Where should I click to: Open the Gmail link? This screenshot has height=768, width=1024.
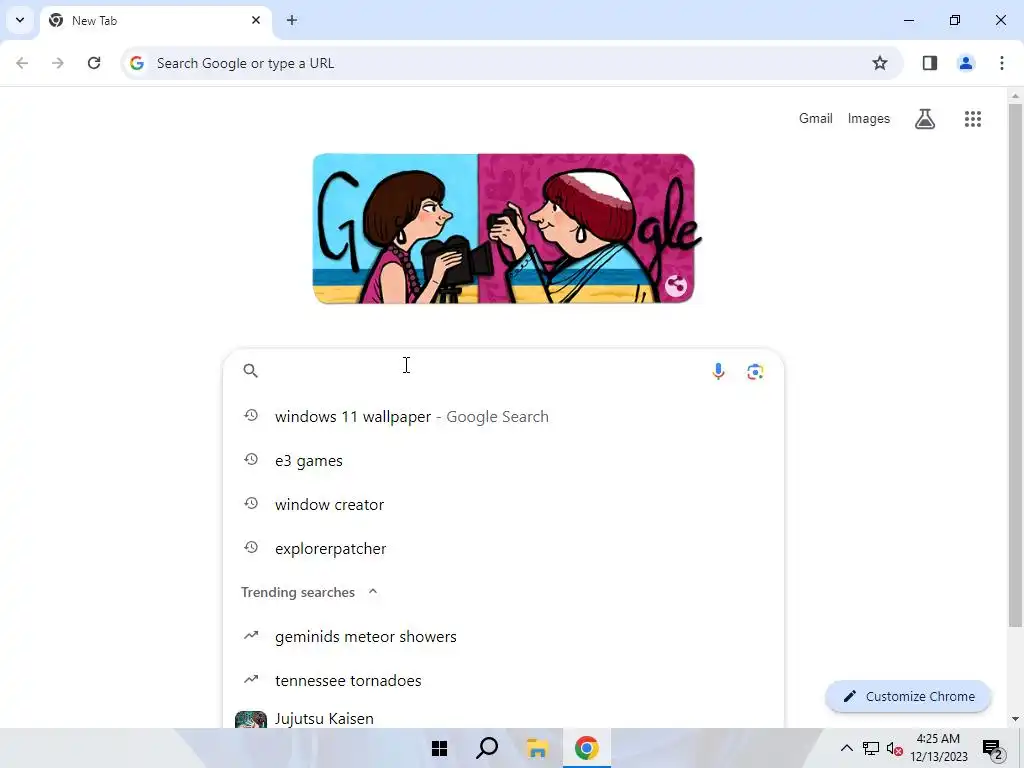tap(816, 118)
